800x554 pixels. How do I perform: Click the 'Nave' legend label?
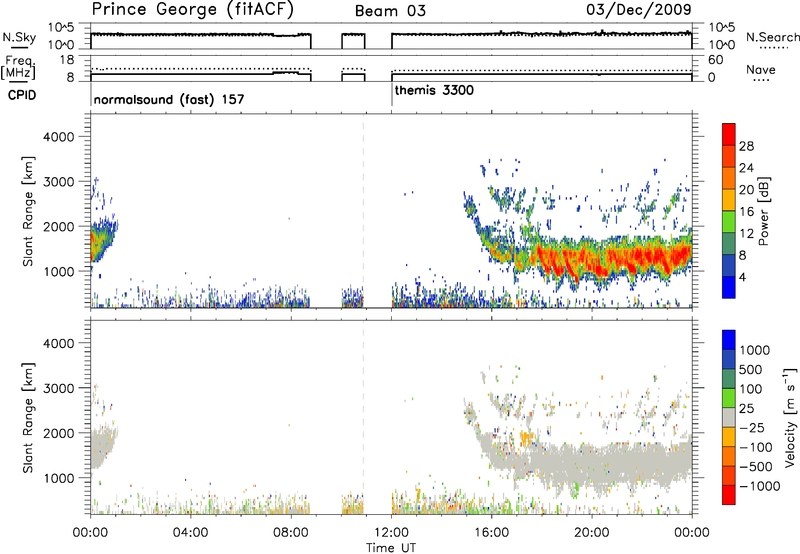(x=761, y=70)
